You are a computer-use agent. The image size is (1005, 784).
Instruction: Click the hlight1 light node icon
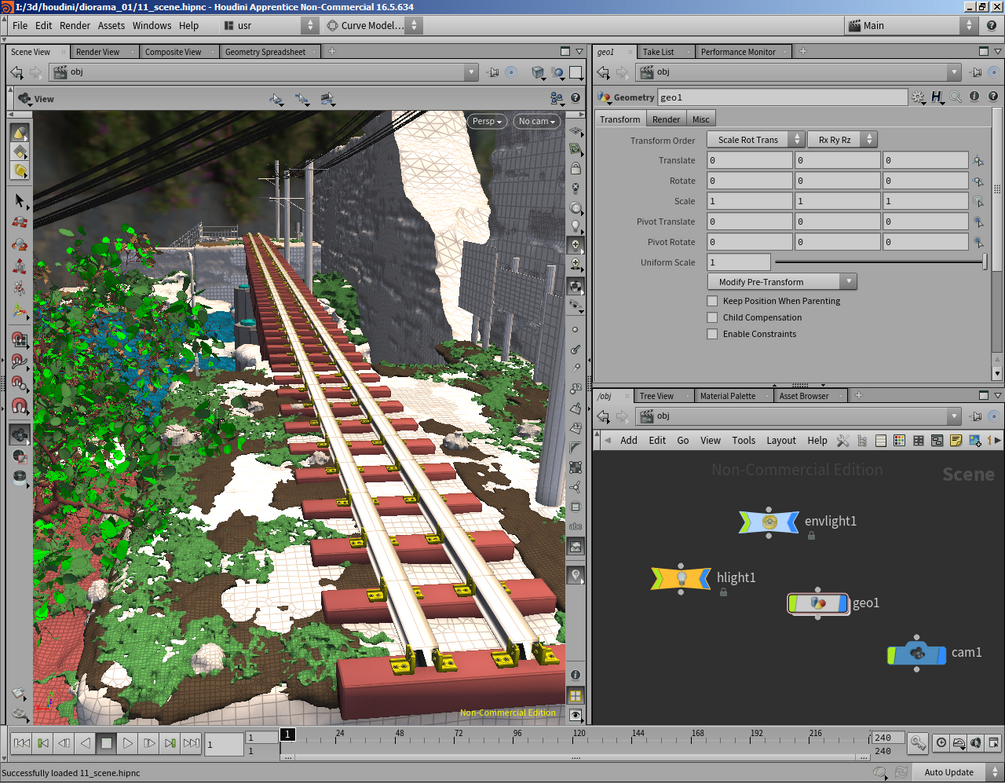click(681, 578)
